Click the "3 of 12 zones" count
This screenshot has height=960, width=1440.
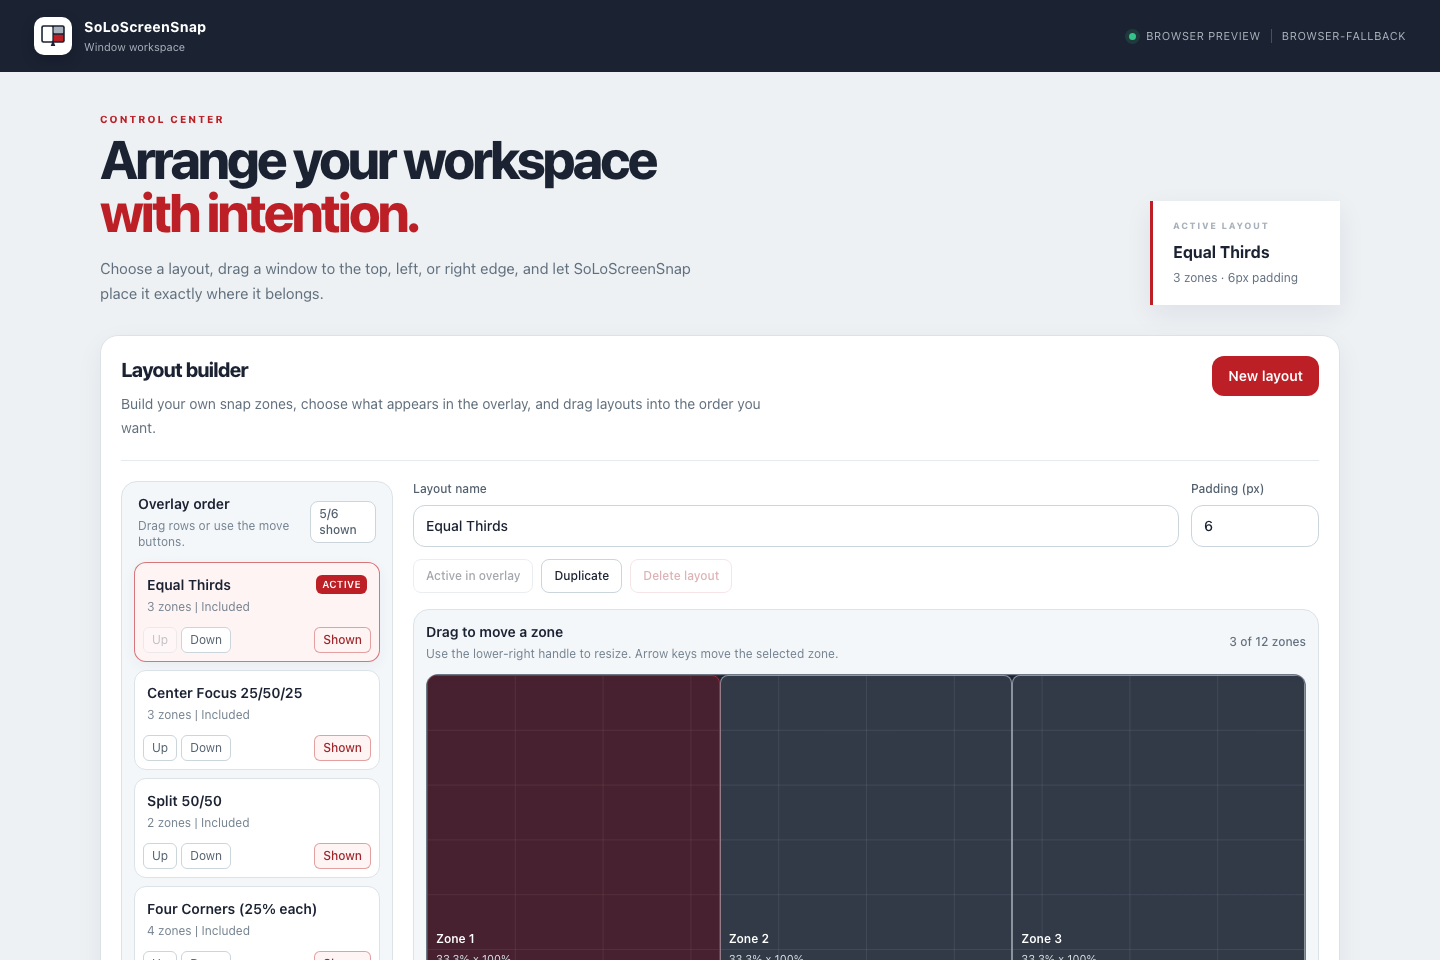pos(1267,642)
